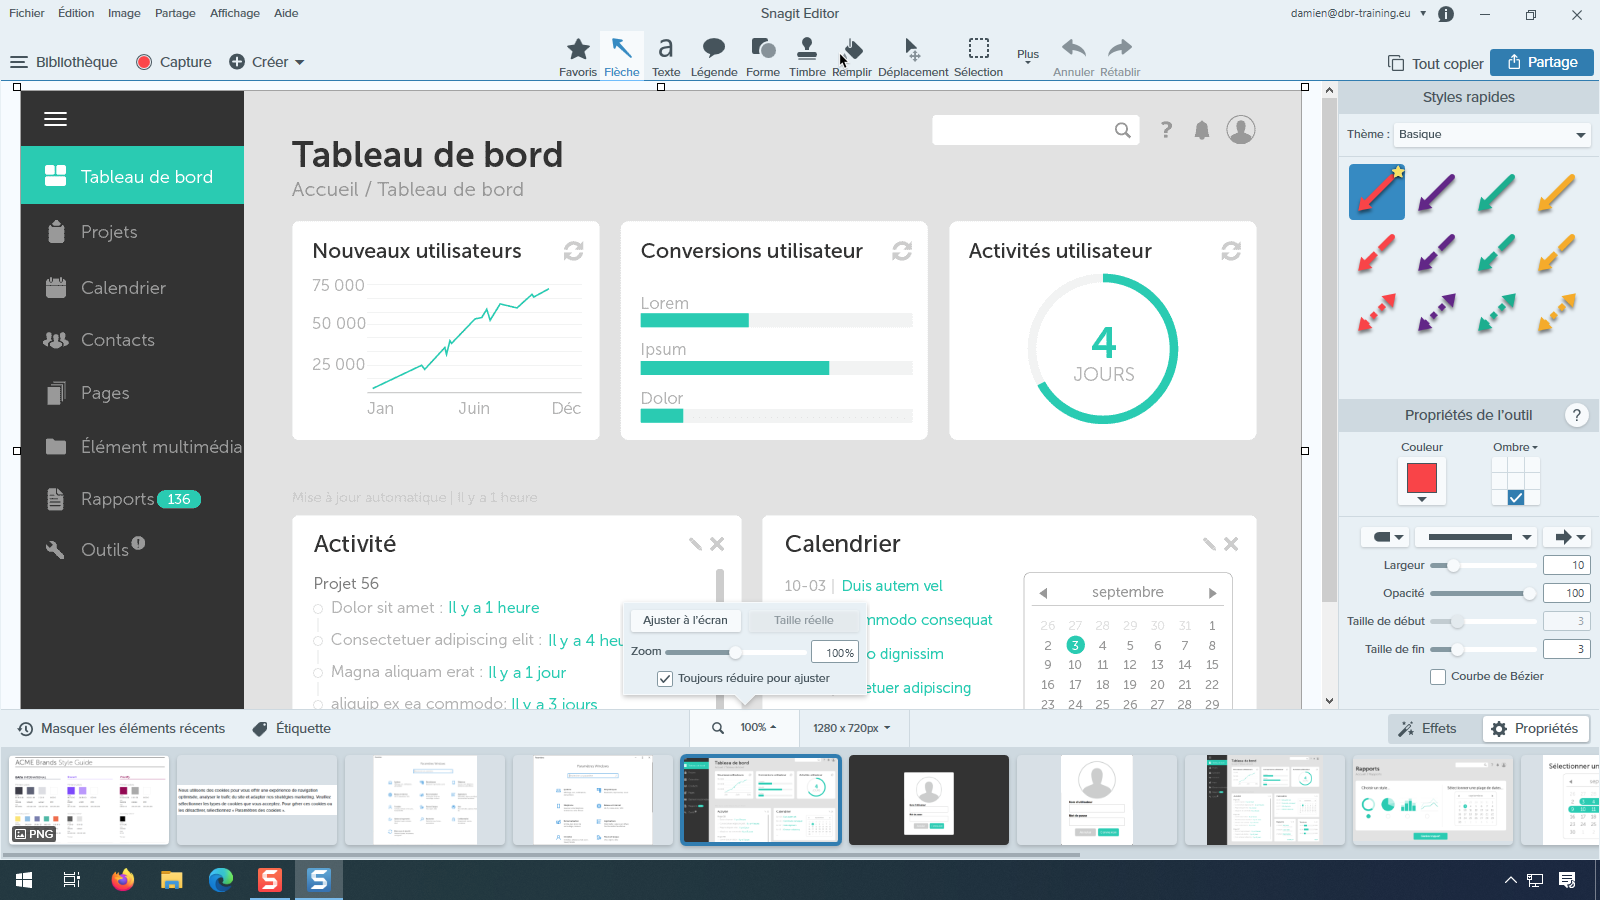Open the line style dropdown
Image resolution: width=1600 pixels, height=900 pixels.
1476,537
